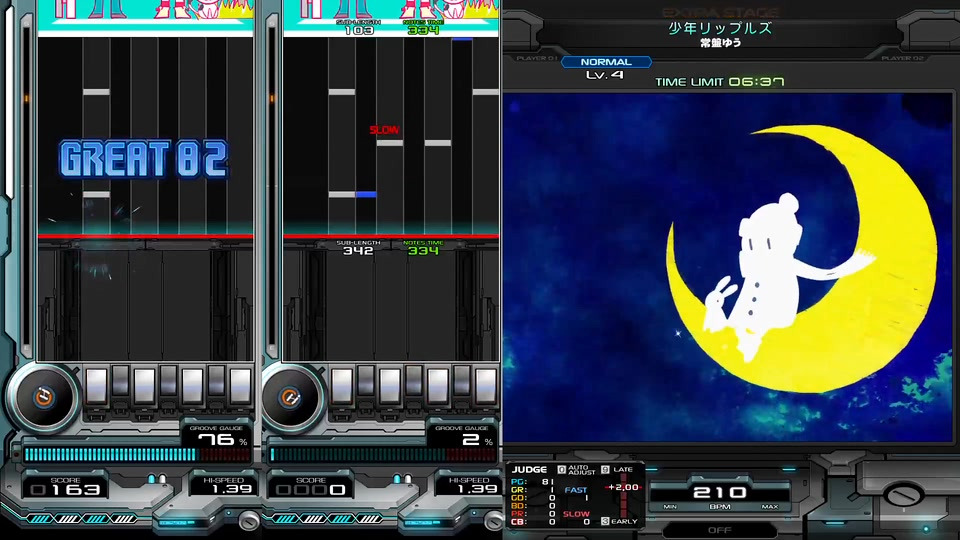960x540 pixels.
Task: Click the +2.00 timing offset value
Action: coord(623,487)
